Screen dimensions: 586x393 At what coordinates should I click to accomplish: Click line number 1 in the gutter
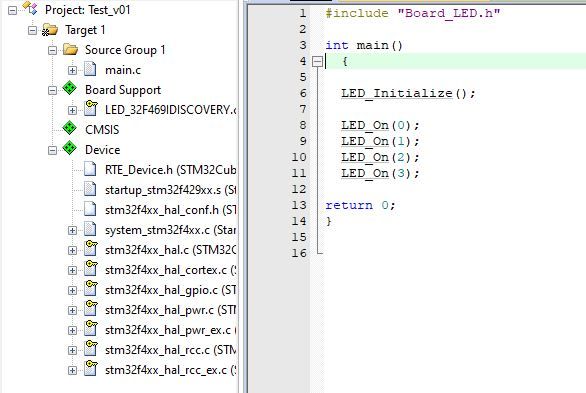pos(303,13)
